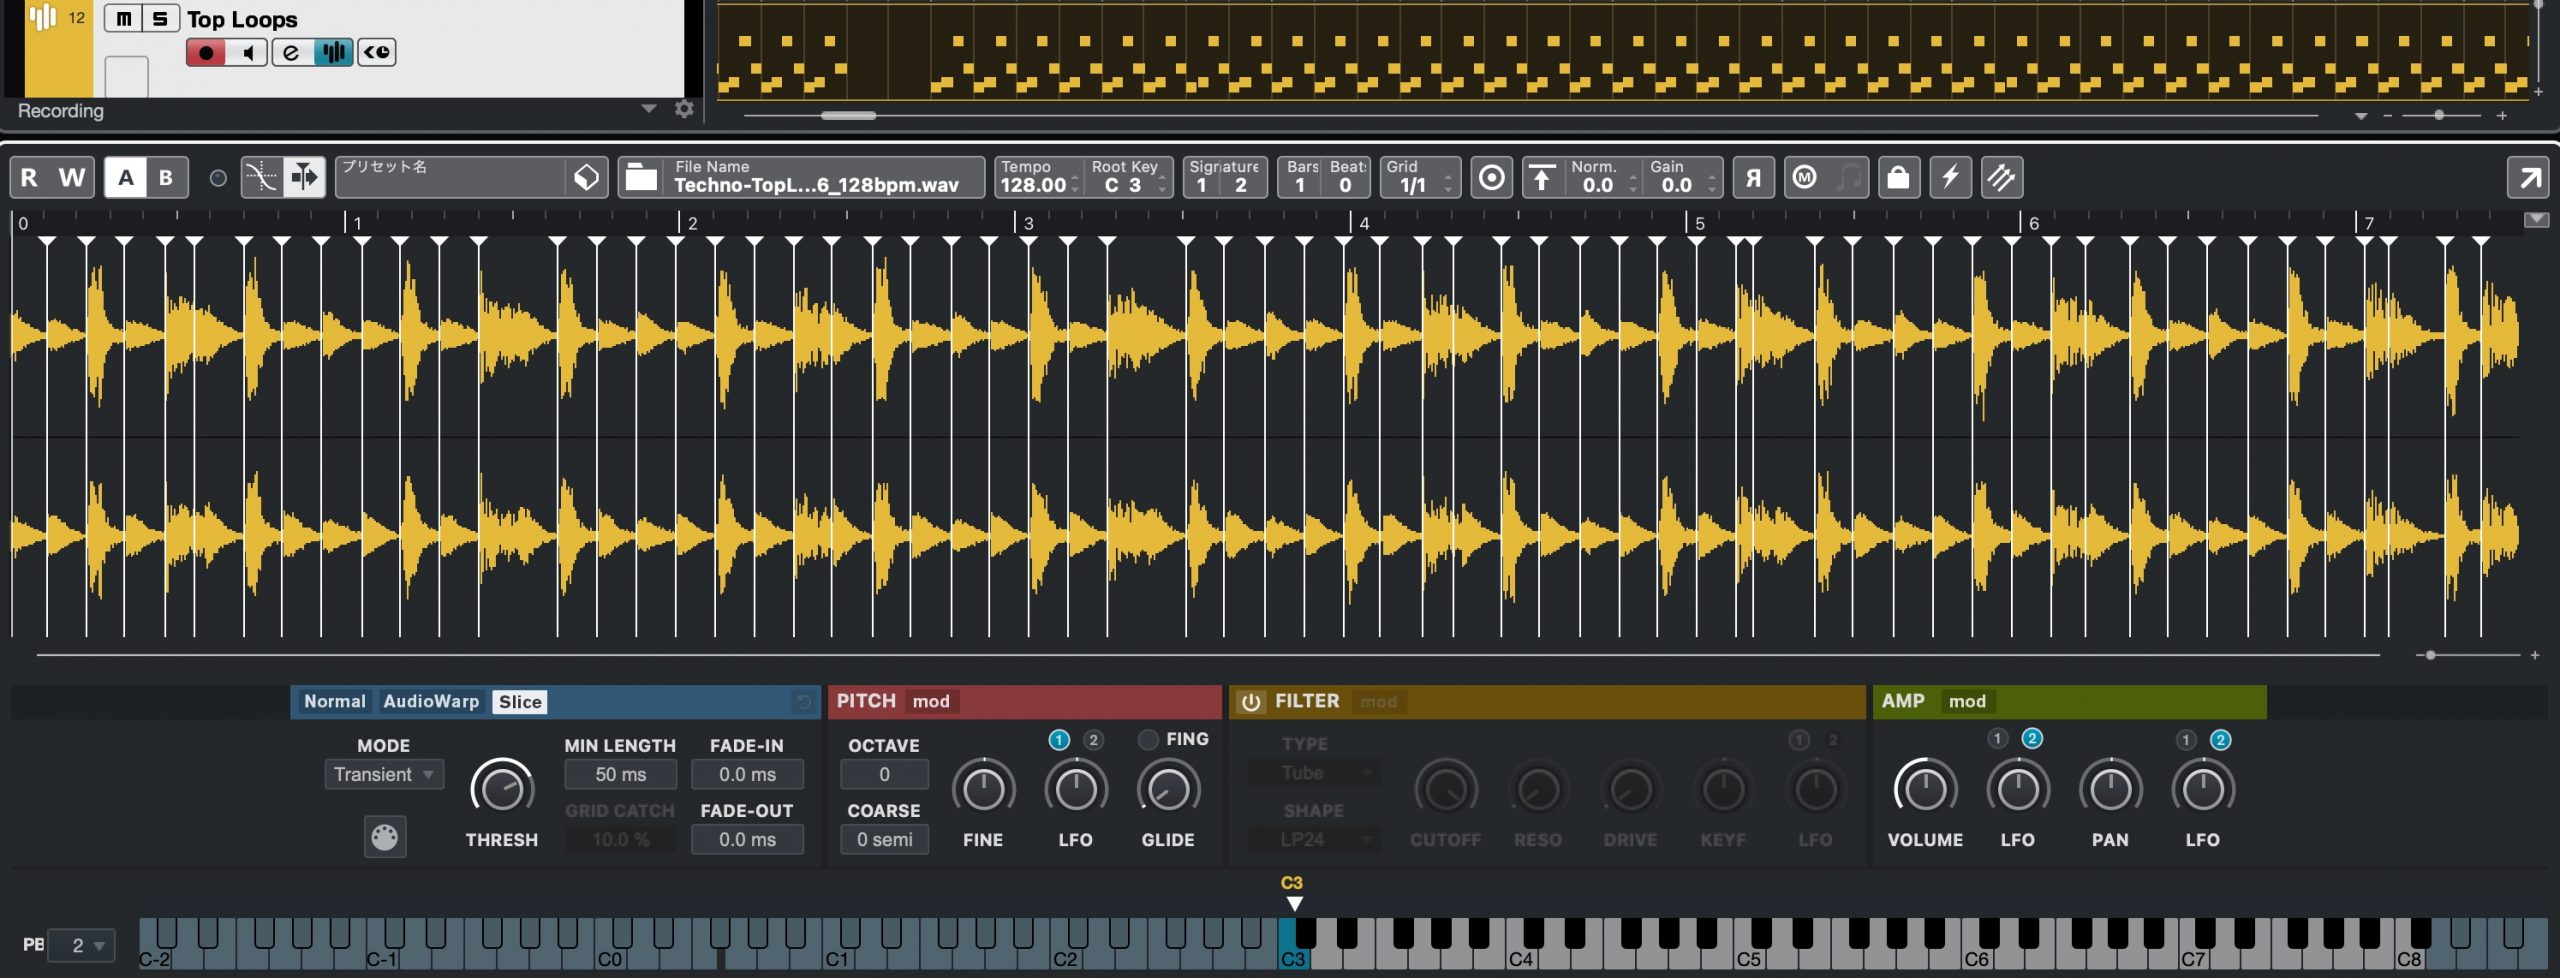Click the file name Techno-TopL...6_128bpm.wav
This screenshot has height=978, width=2560.
(x=816, y=185)
